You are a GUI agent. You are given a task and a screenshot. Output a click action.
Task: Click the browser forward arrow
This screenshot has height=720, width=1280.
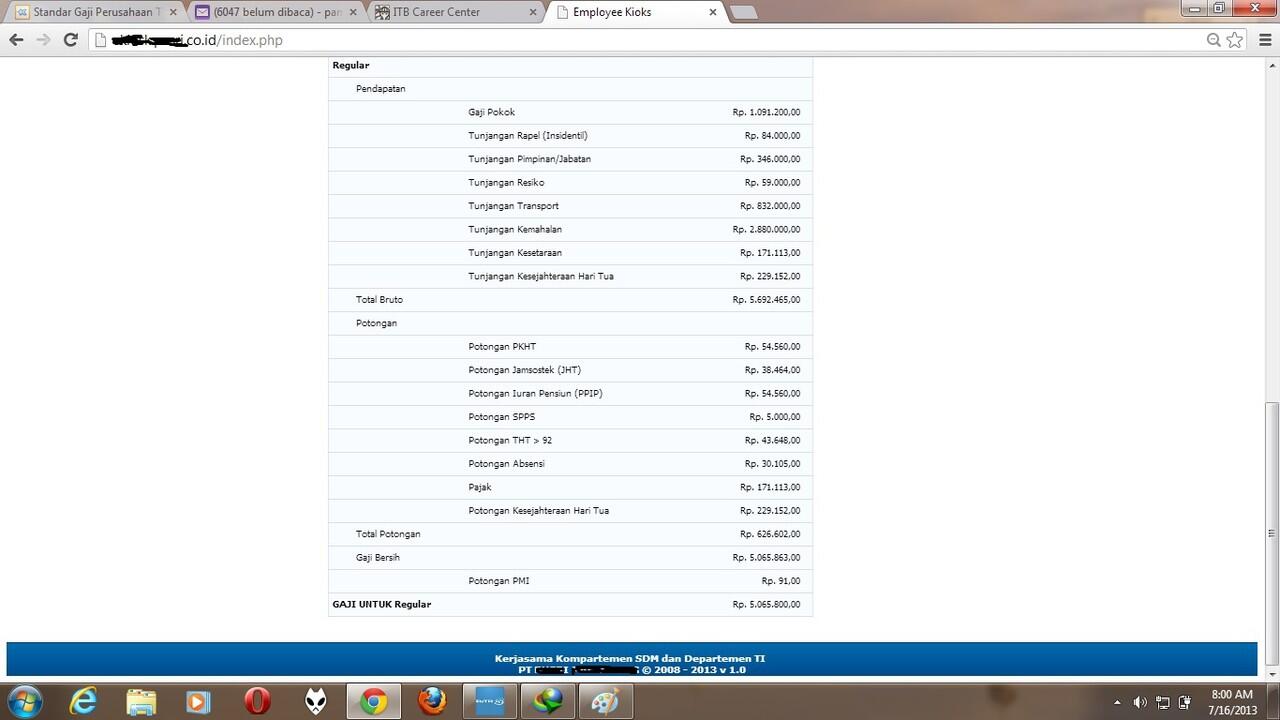(43, 40)
